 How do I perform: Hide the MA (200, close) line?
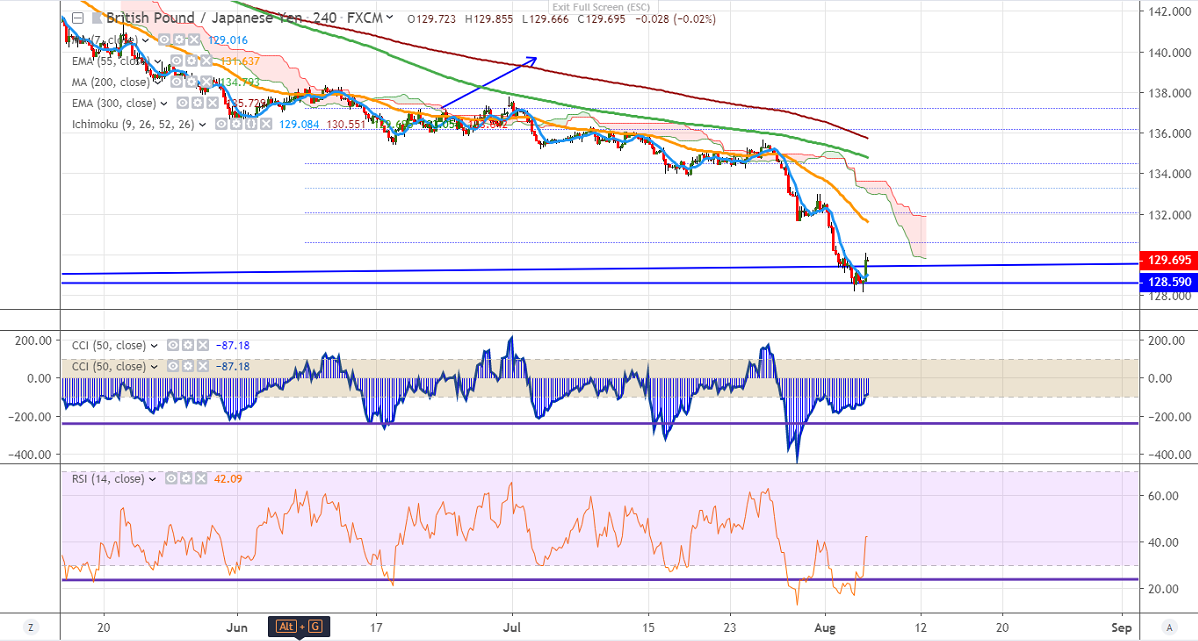coord(176,82)
